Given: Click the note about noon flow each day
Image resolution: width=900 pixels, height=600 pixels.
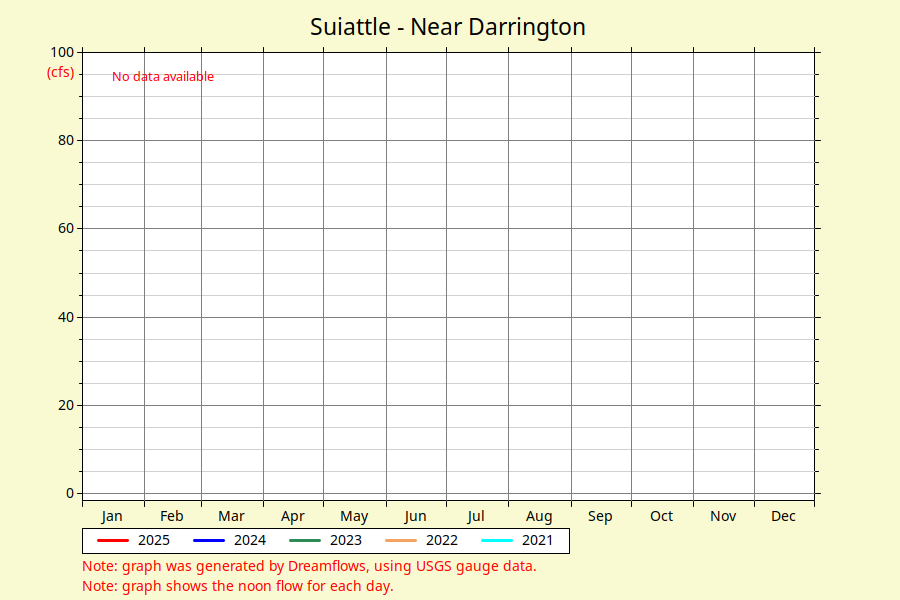Looking at the screenshot, I should pos(238,586).
